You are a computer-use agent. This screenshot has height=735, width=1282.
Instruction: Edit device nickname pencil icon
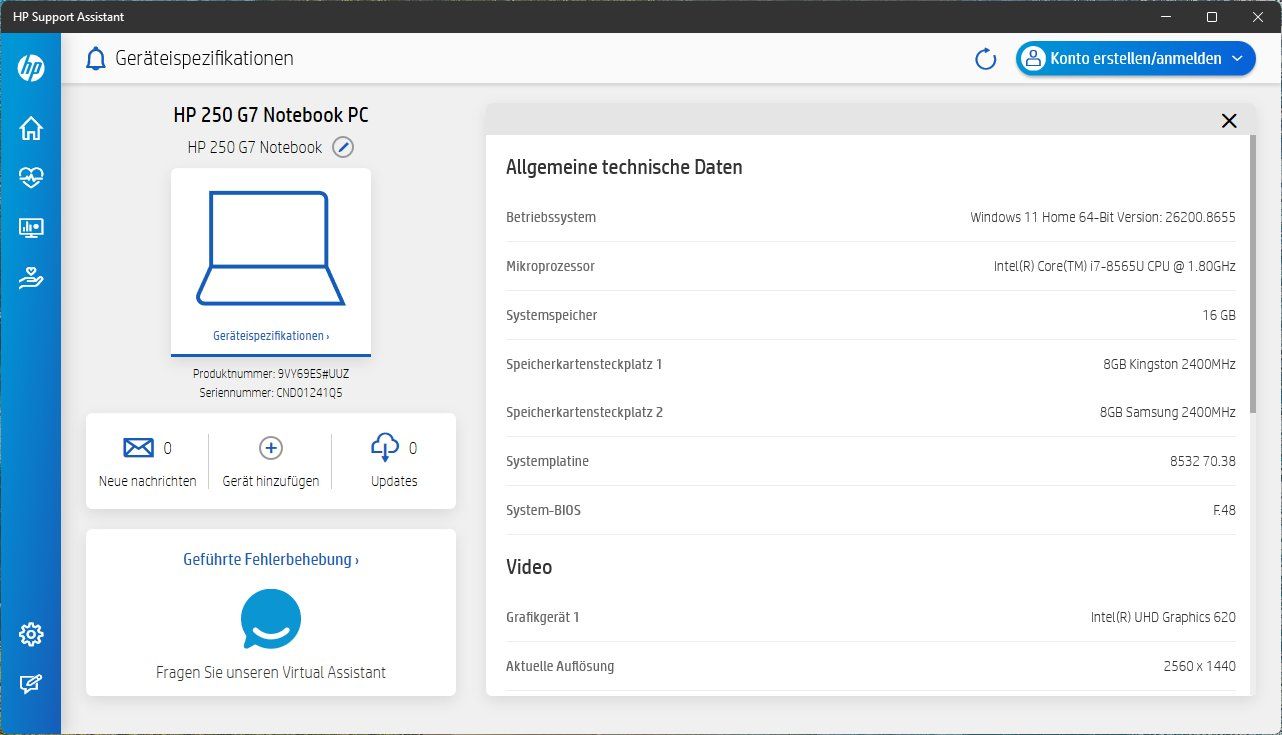[343, 147]
